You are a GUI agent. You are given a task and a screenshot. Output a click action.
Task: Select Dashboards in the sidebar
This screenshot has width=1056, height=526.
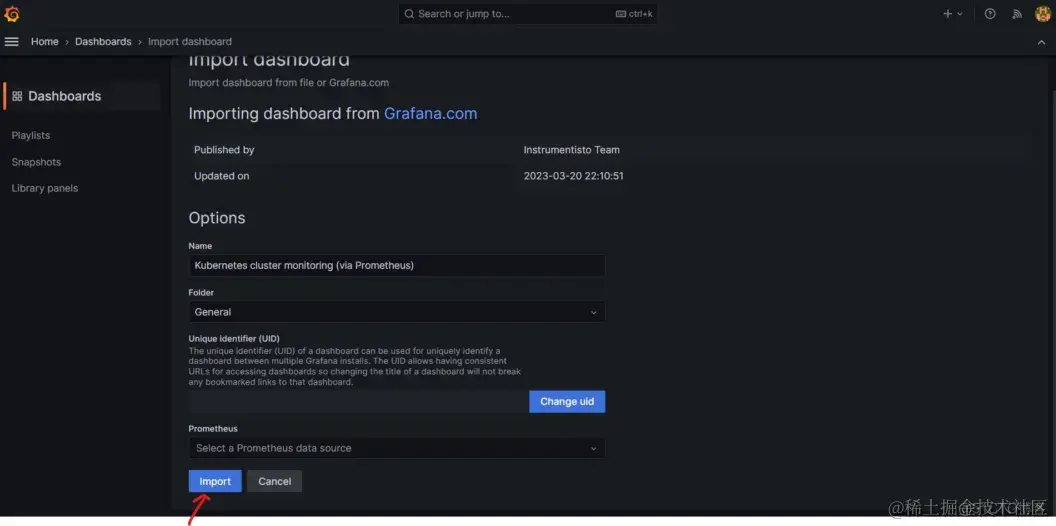[81, 96]
